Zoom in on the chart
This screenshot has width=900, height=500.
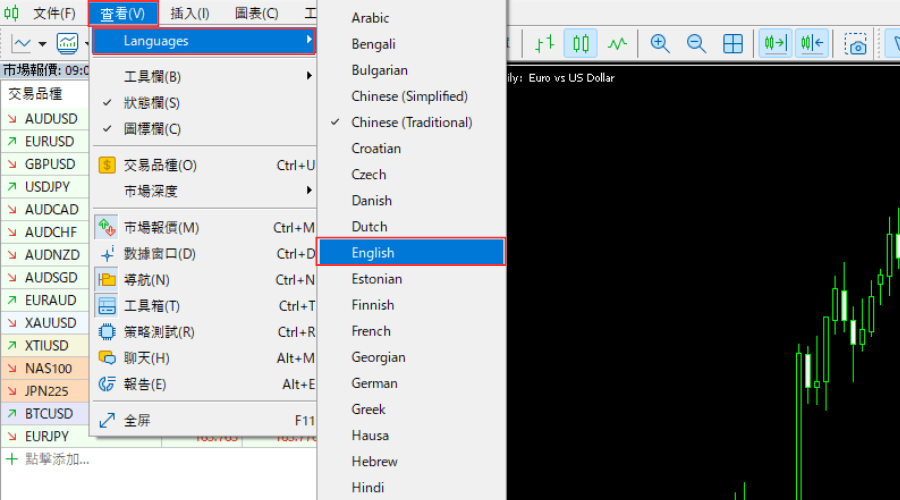tap(660, 44)
